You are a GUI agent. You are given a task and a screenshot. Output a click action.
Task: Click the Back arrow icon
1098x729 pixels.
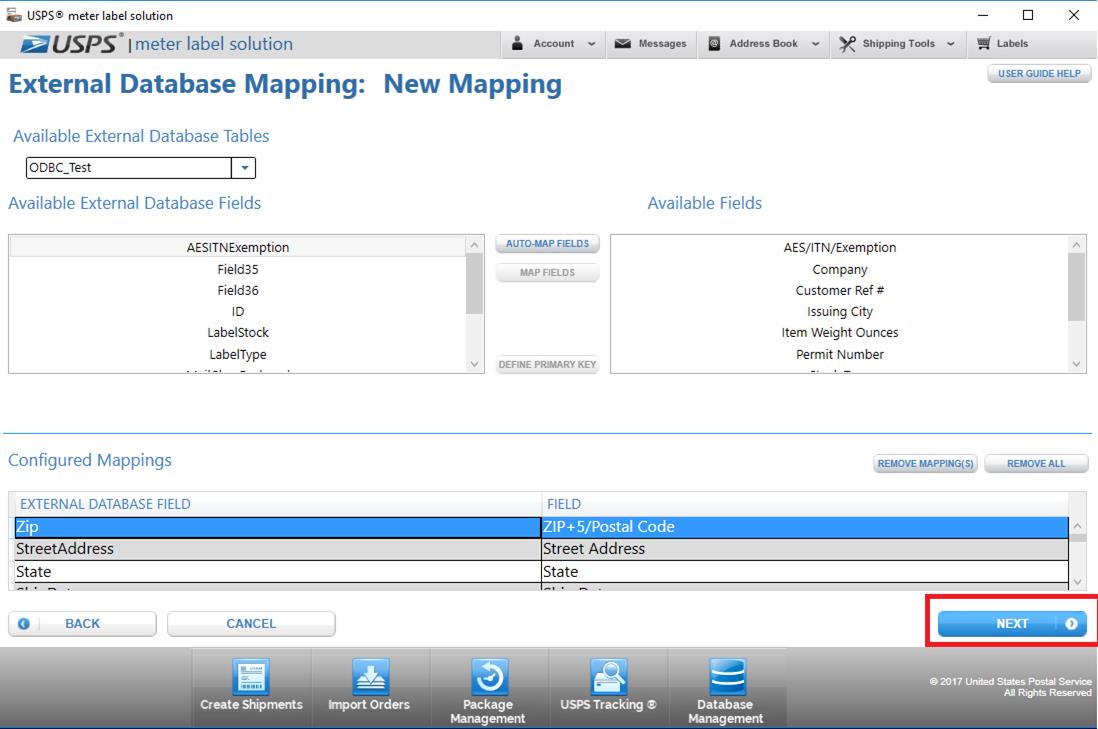click(x=24, y=623)
